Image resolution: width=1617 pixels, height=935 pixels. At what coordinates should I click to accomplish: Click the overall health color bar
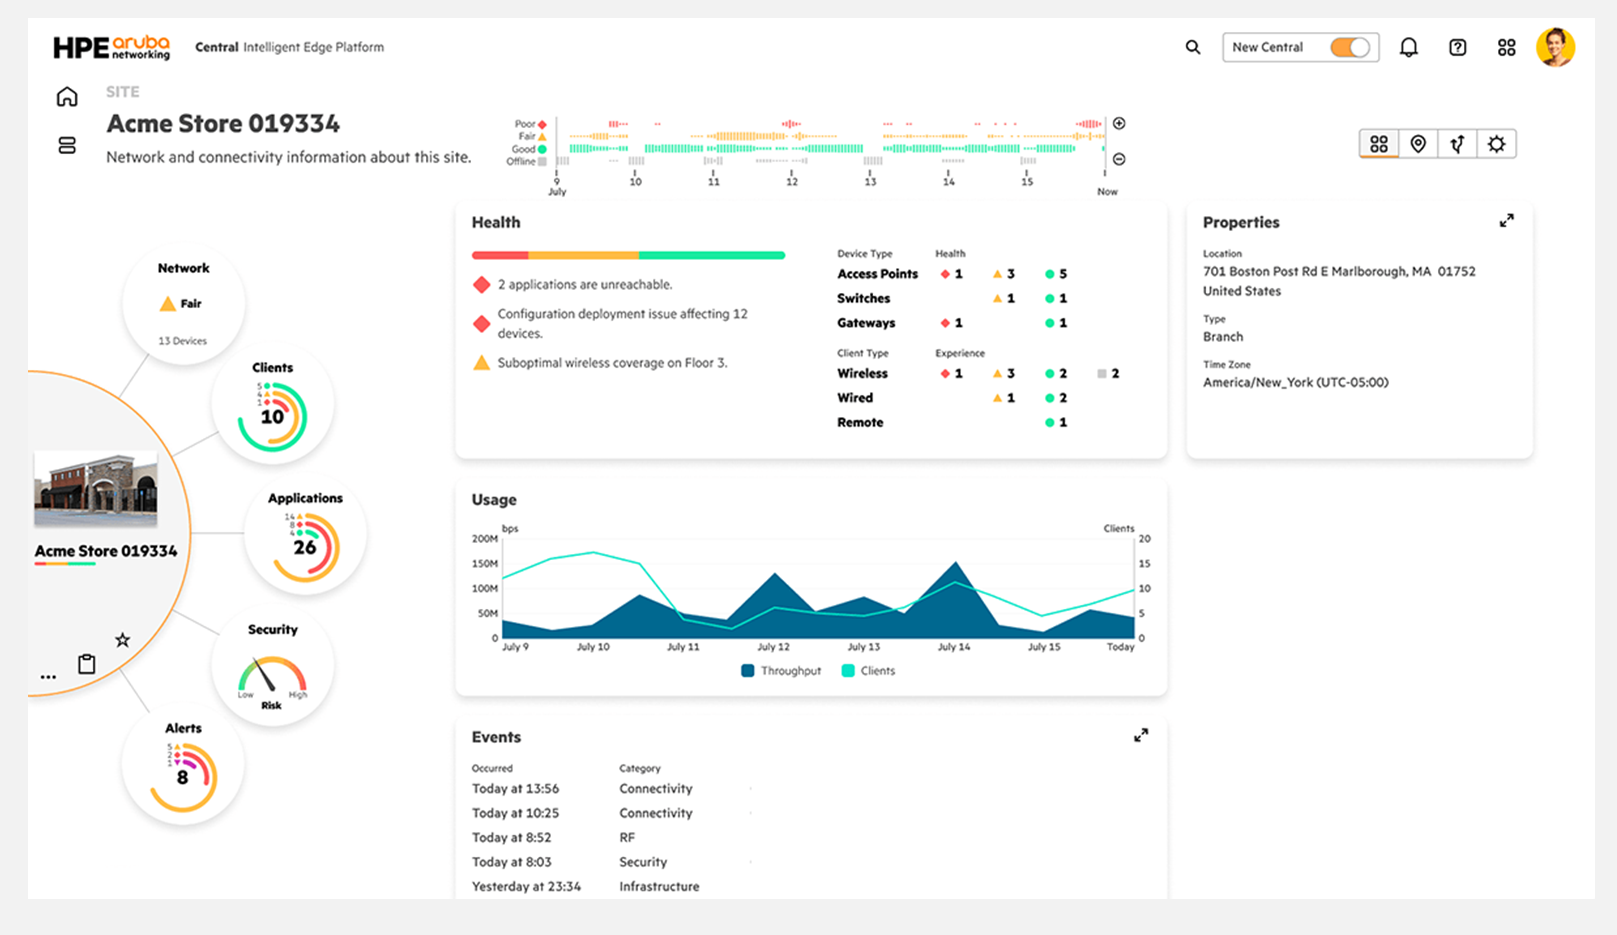(628, 255)
